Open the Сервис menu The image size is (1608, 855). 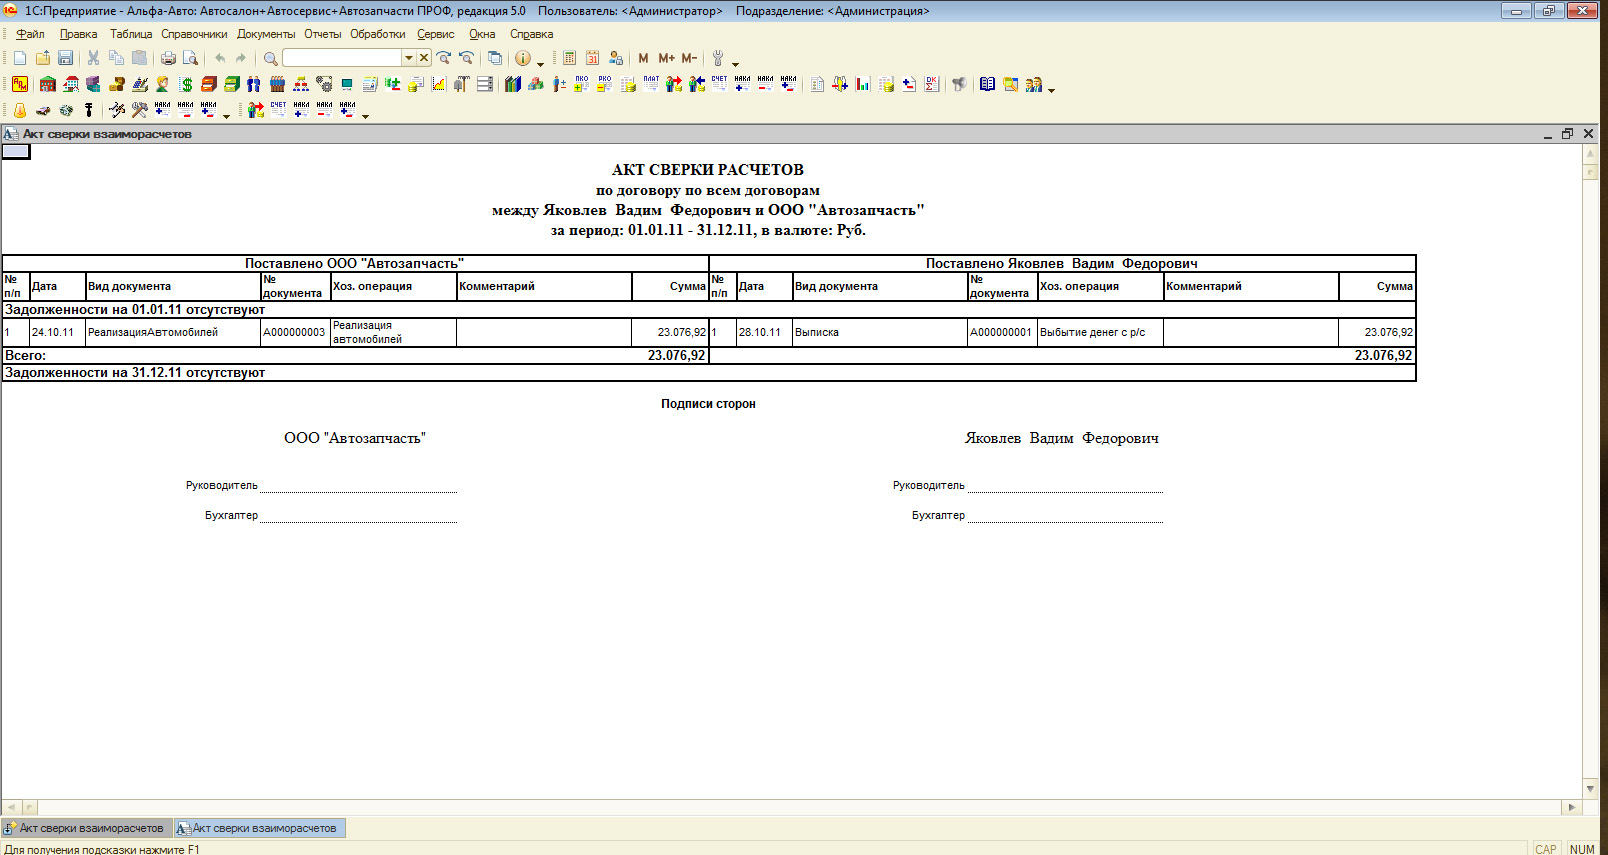point(436,34)
